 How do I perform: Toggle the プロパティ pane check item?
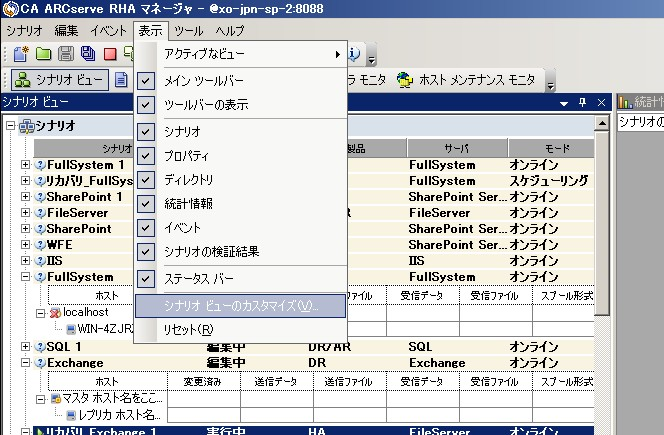pyautogui.click(x=145, y=156)
